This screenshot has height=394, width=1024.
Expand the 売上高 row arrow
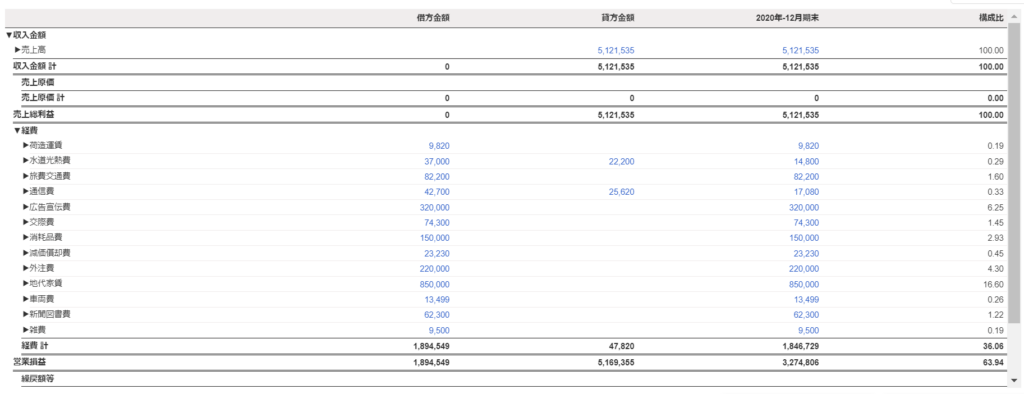[18, 50]
